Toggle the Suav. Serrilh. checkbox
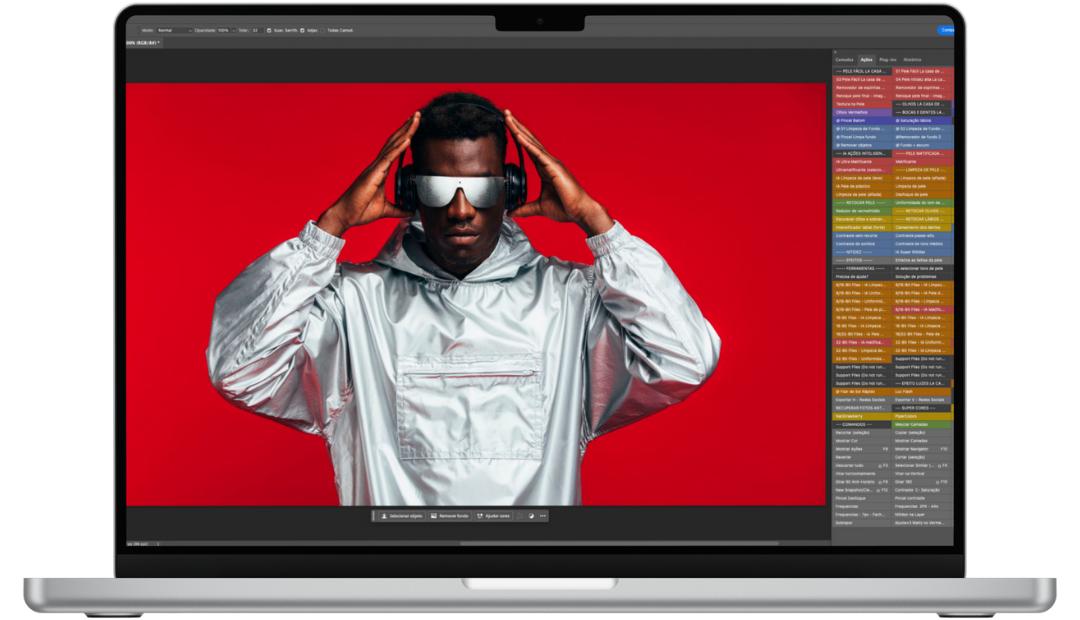 coord(269,30)
